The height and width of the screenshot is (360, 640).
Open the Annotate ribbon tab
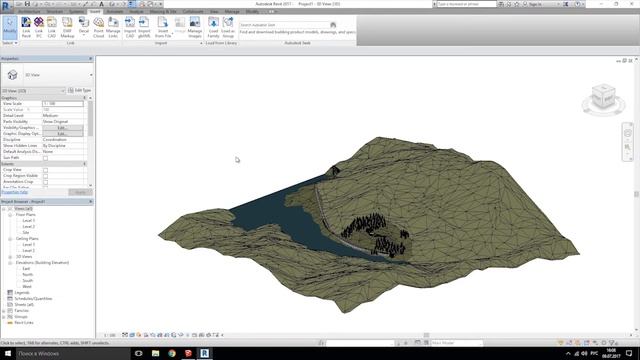point(115,11)
